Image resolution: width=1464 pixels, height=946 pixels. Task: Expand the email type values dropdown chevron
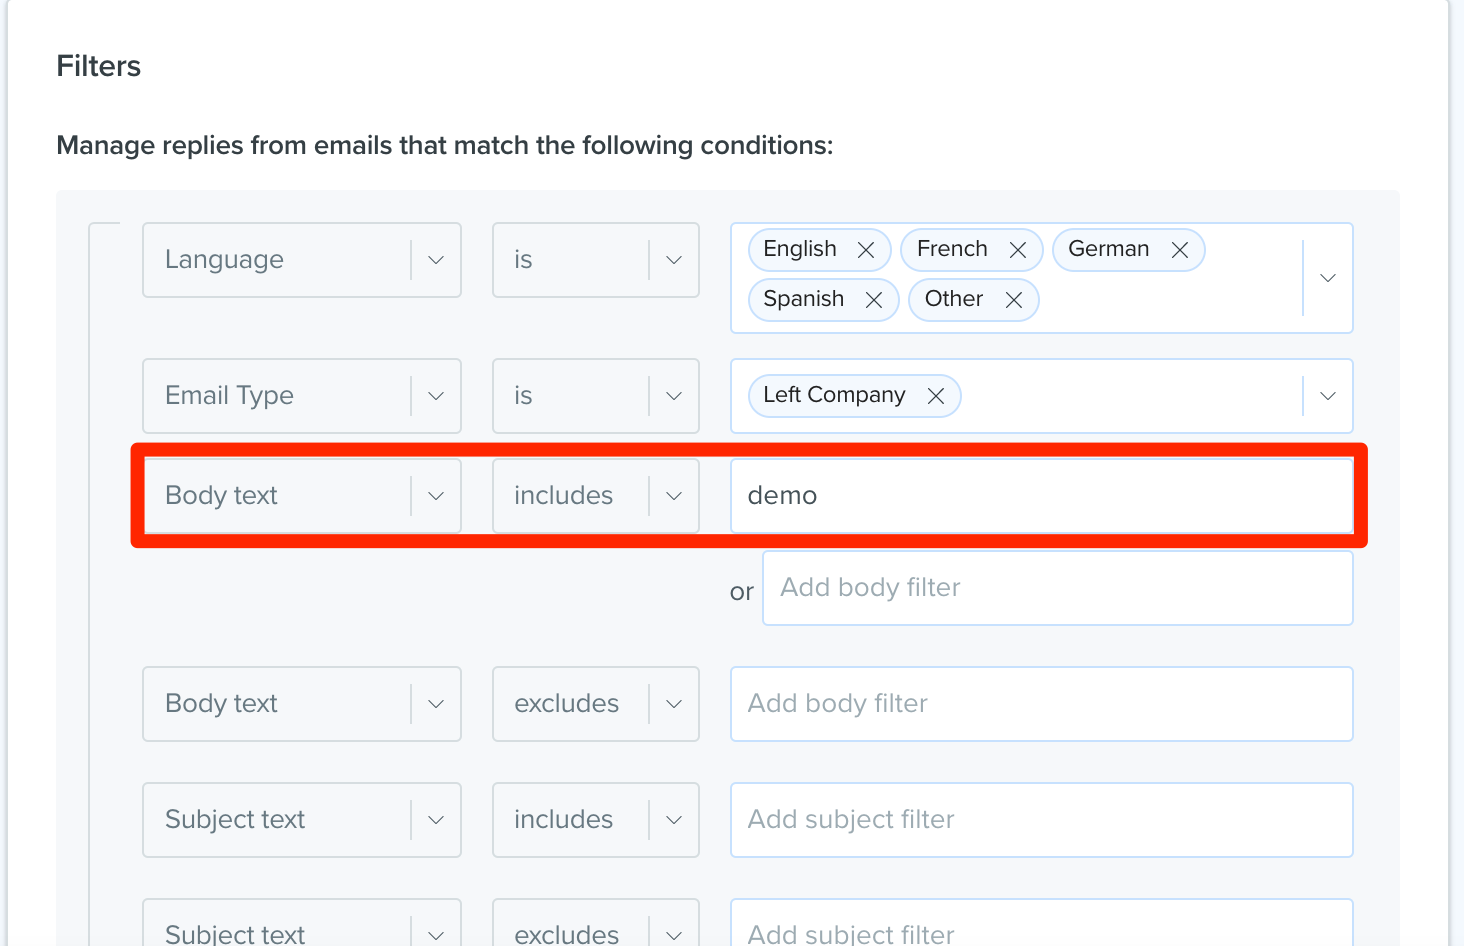click(1328, 396)
